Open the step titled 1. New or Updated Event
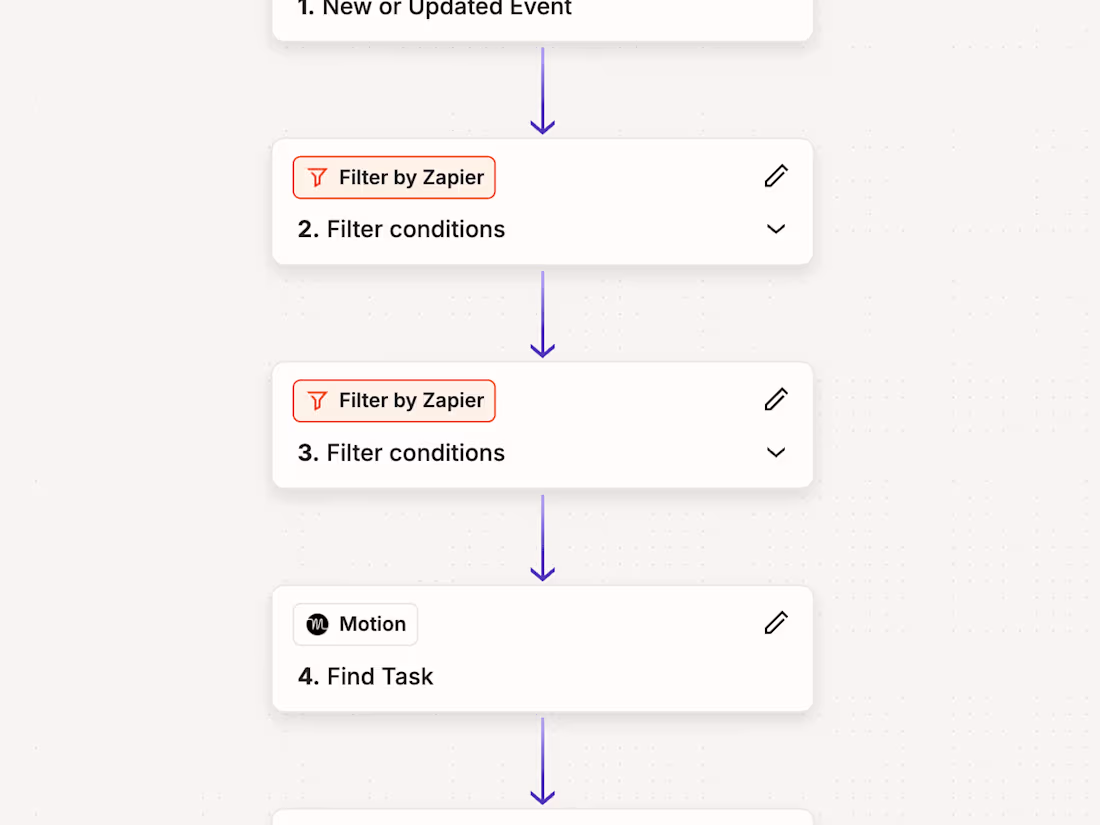Screen dimensions: 1100x825 [542, 10]
